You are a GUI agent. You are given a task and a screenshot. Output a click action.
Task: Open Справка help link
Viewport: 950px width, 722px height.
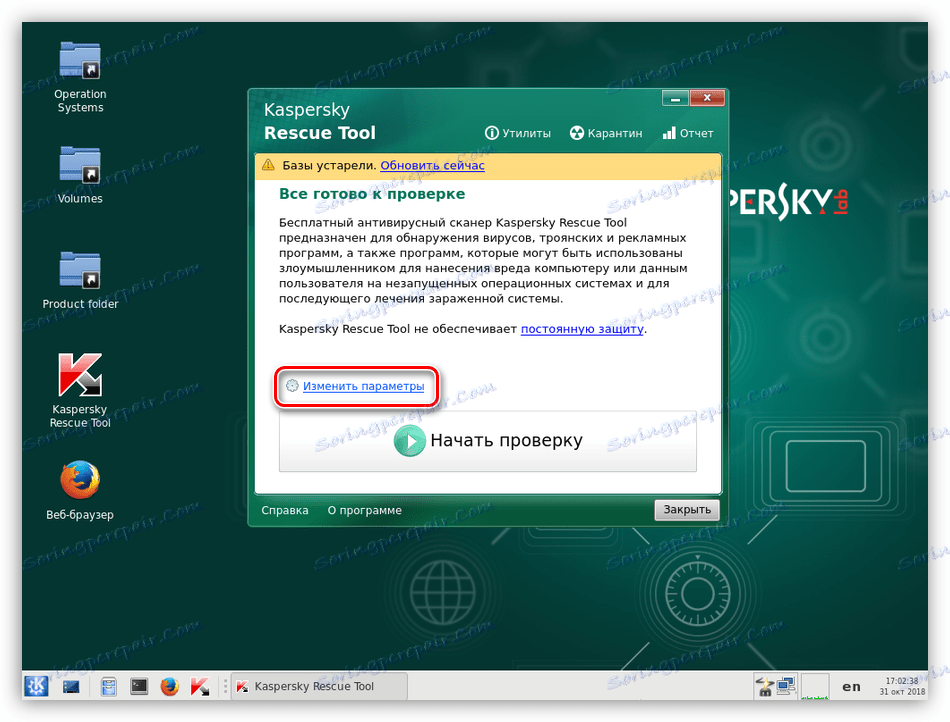[x=285, y=511]
